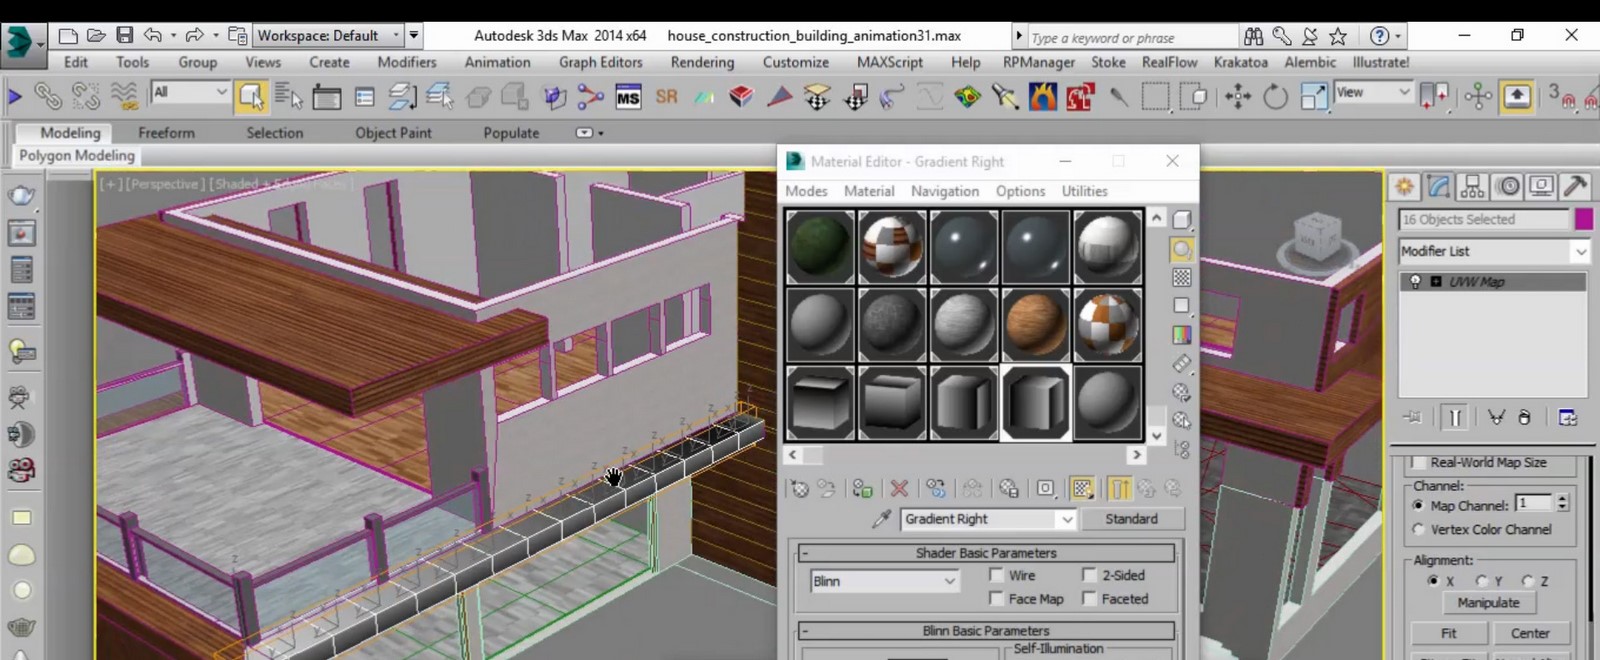Open the Create command panel tab
This screenshot has height=660, width=1600.
[1405, 187]
